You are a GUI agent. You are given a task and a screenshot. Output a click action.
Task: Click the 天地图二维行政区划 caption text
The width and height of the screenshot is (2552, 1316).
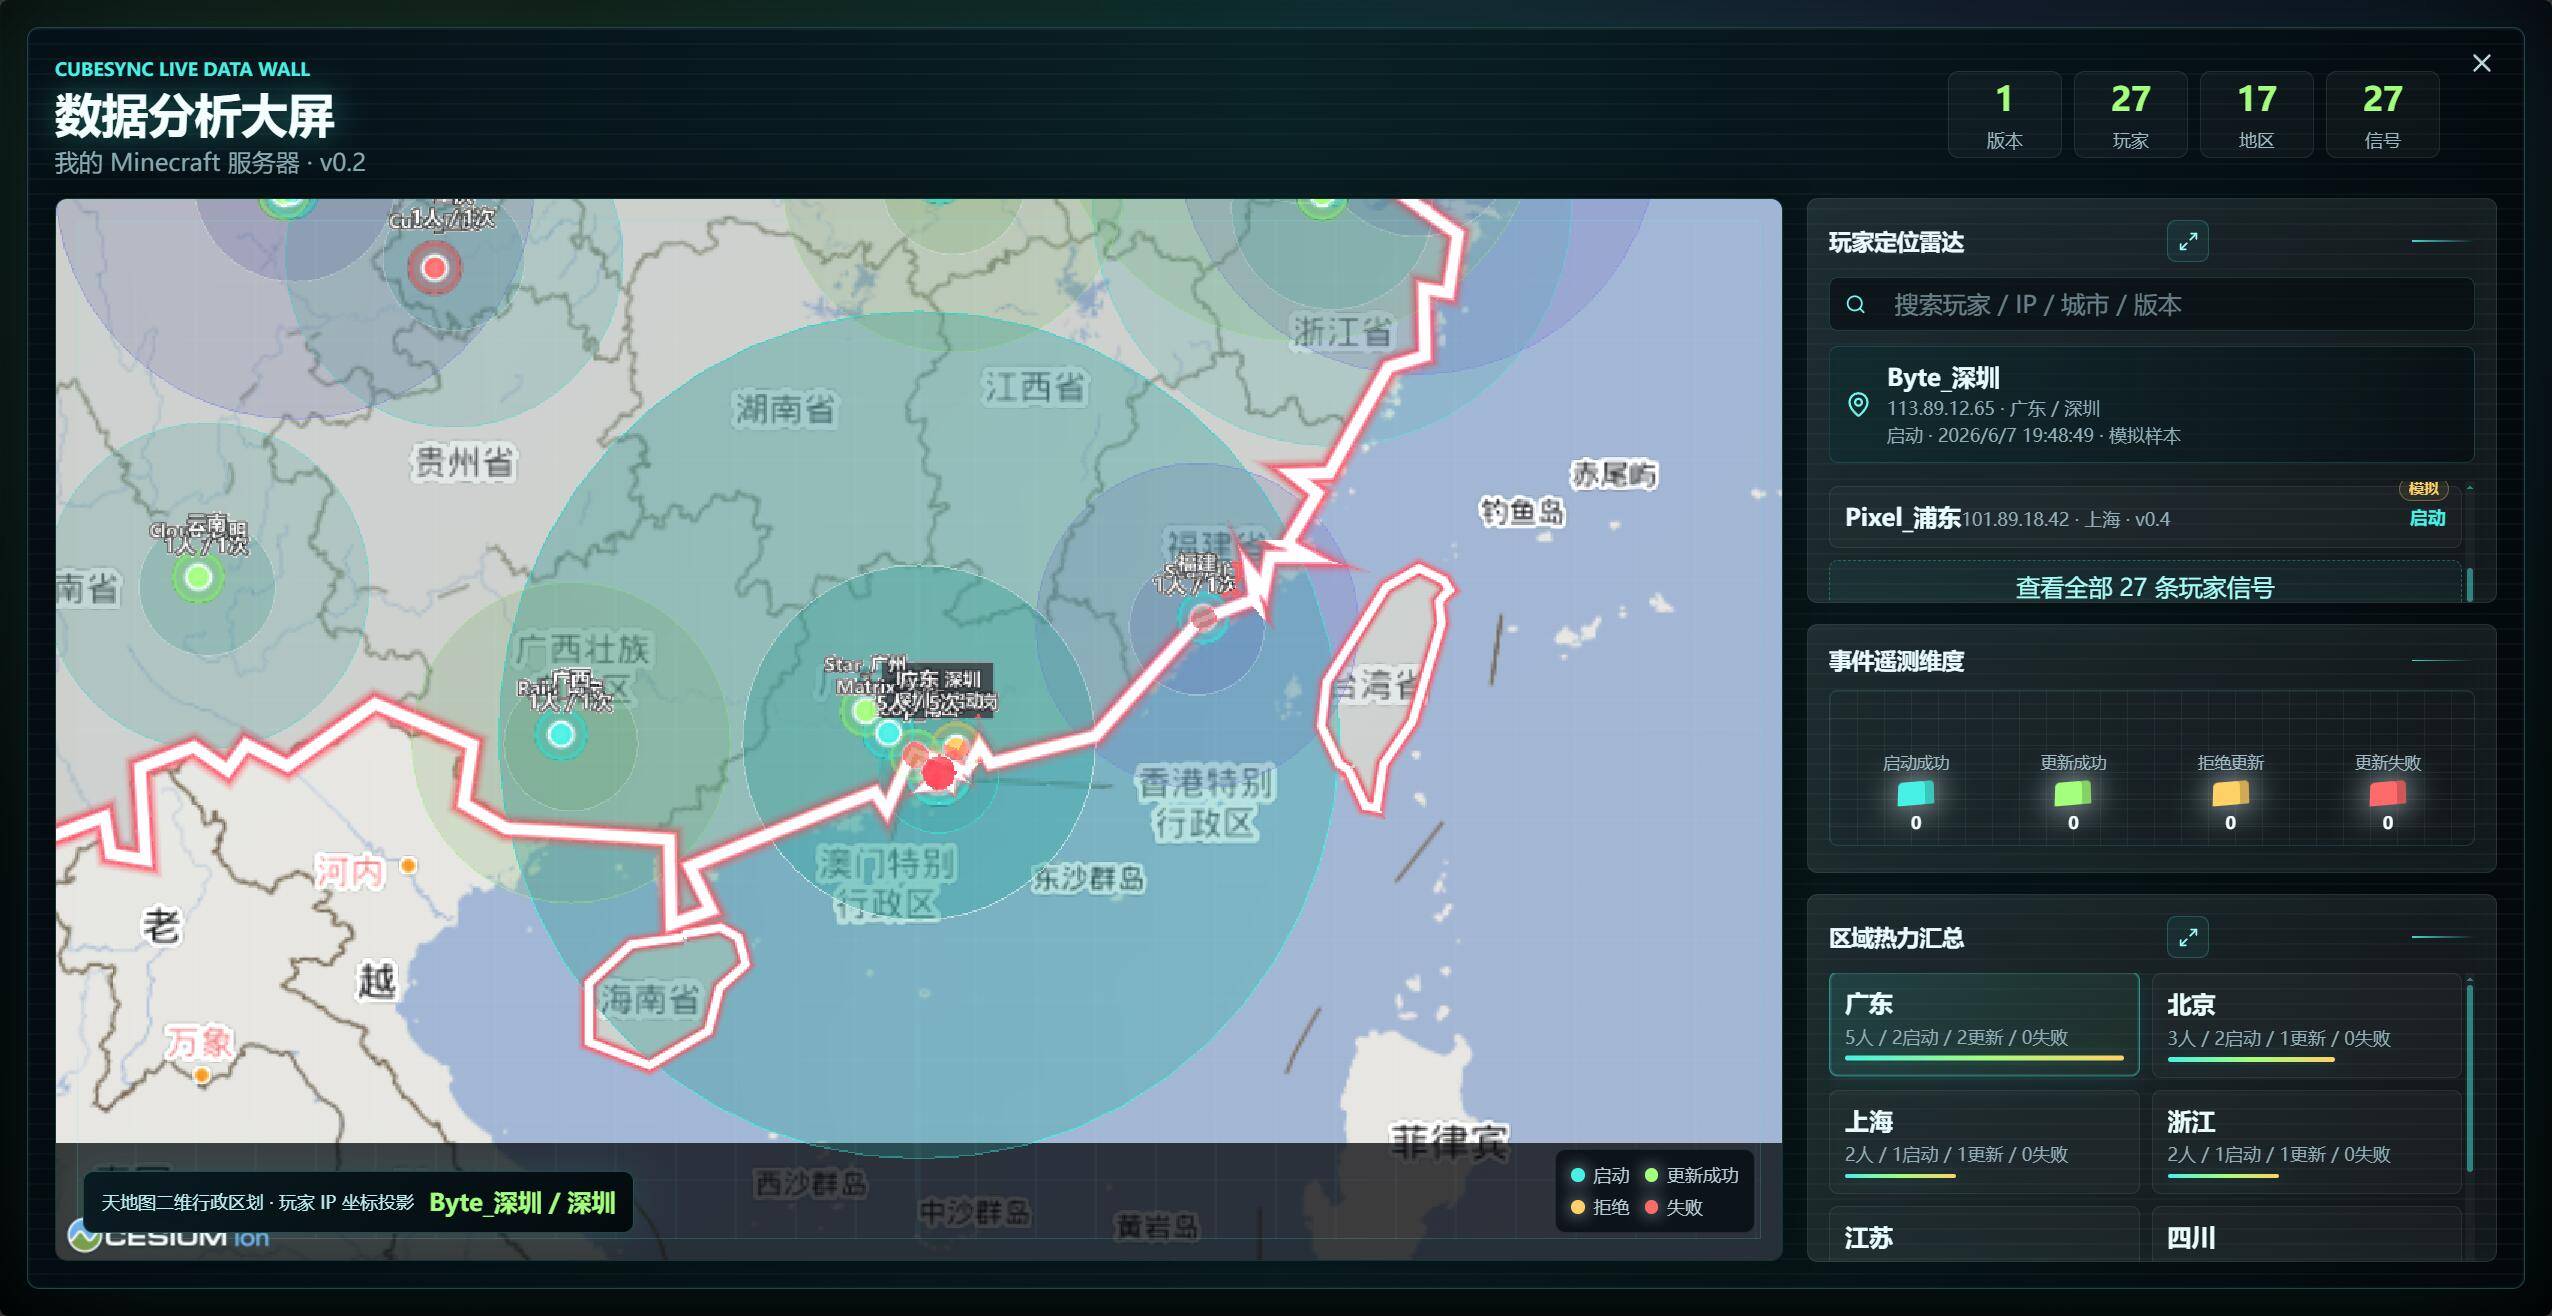pyautogui.click(x=257, y=1202)
